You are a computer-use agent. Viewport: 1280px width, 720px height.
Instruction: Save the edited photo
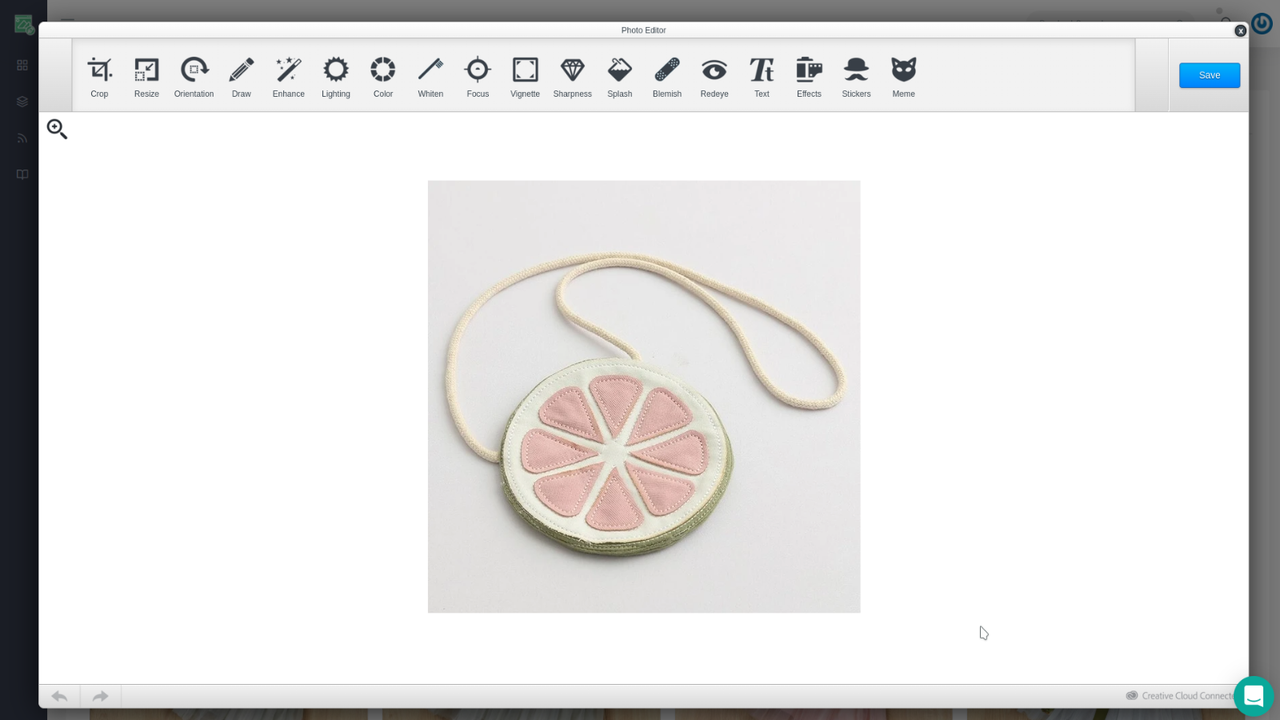tap(1209, 75)
